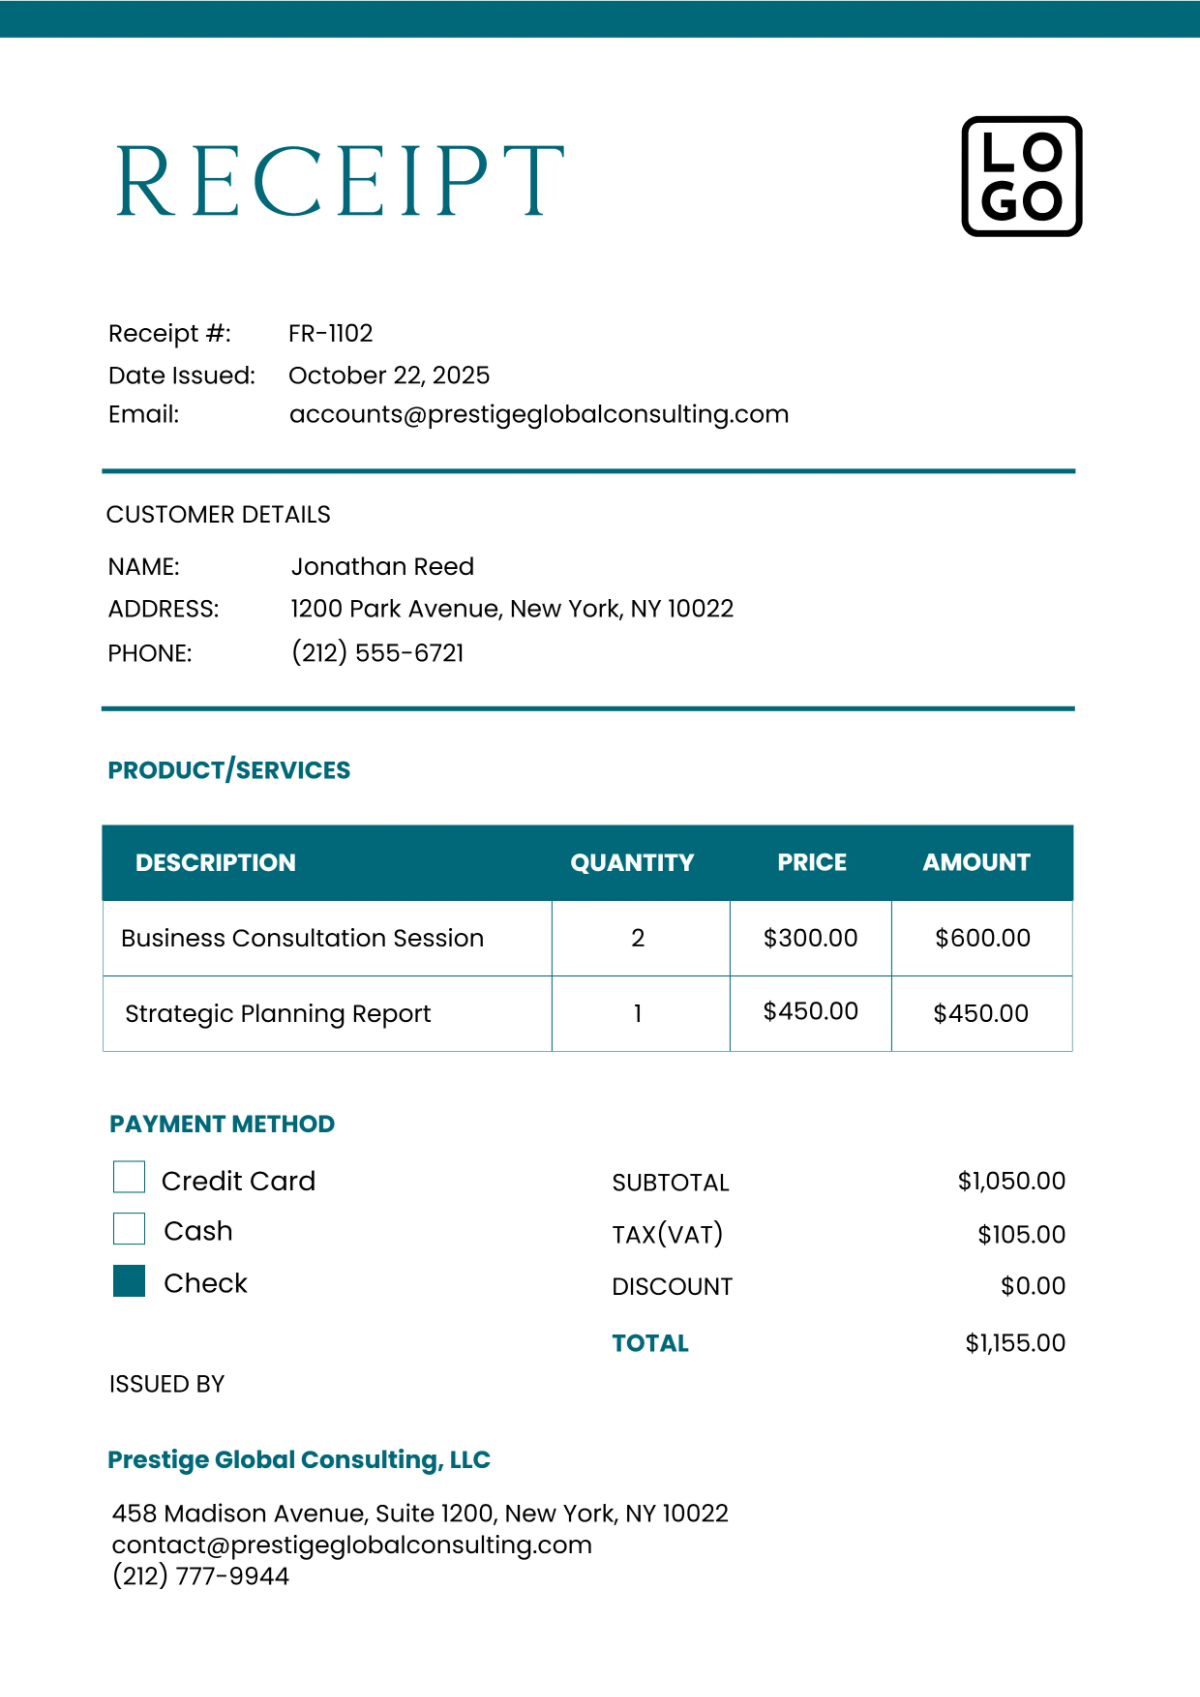
Task: Click the DESCRIPTION column header
Action: click(x=215, y=863)
